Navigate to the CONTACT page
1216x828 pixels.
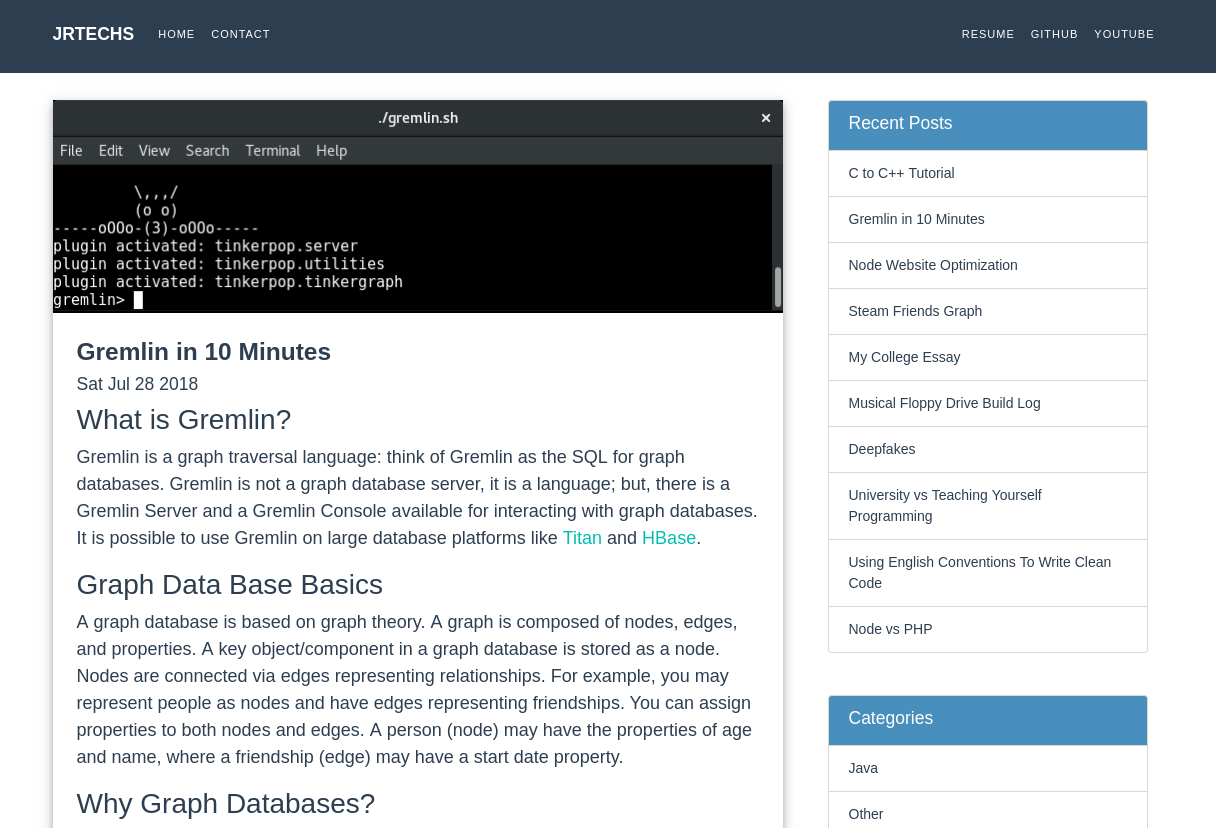tap(240, 34)
